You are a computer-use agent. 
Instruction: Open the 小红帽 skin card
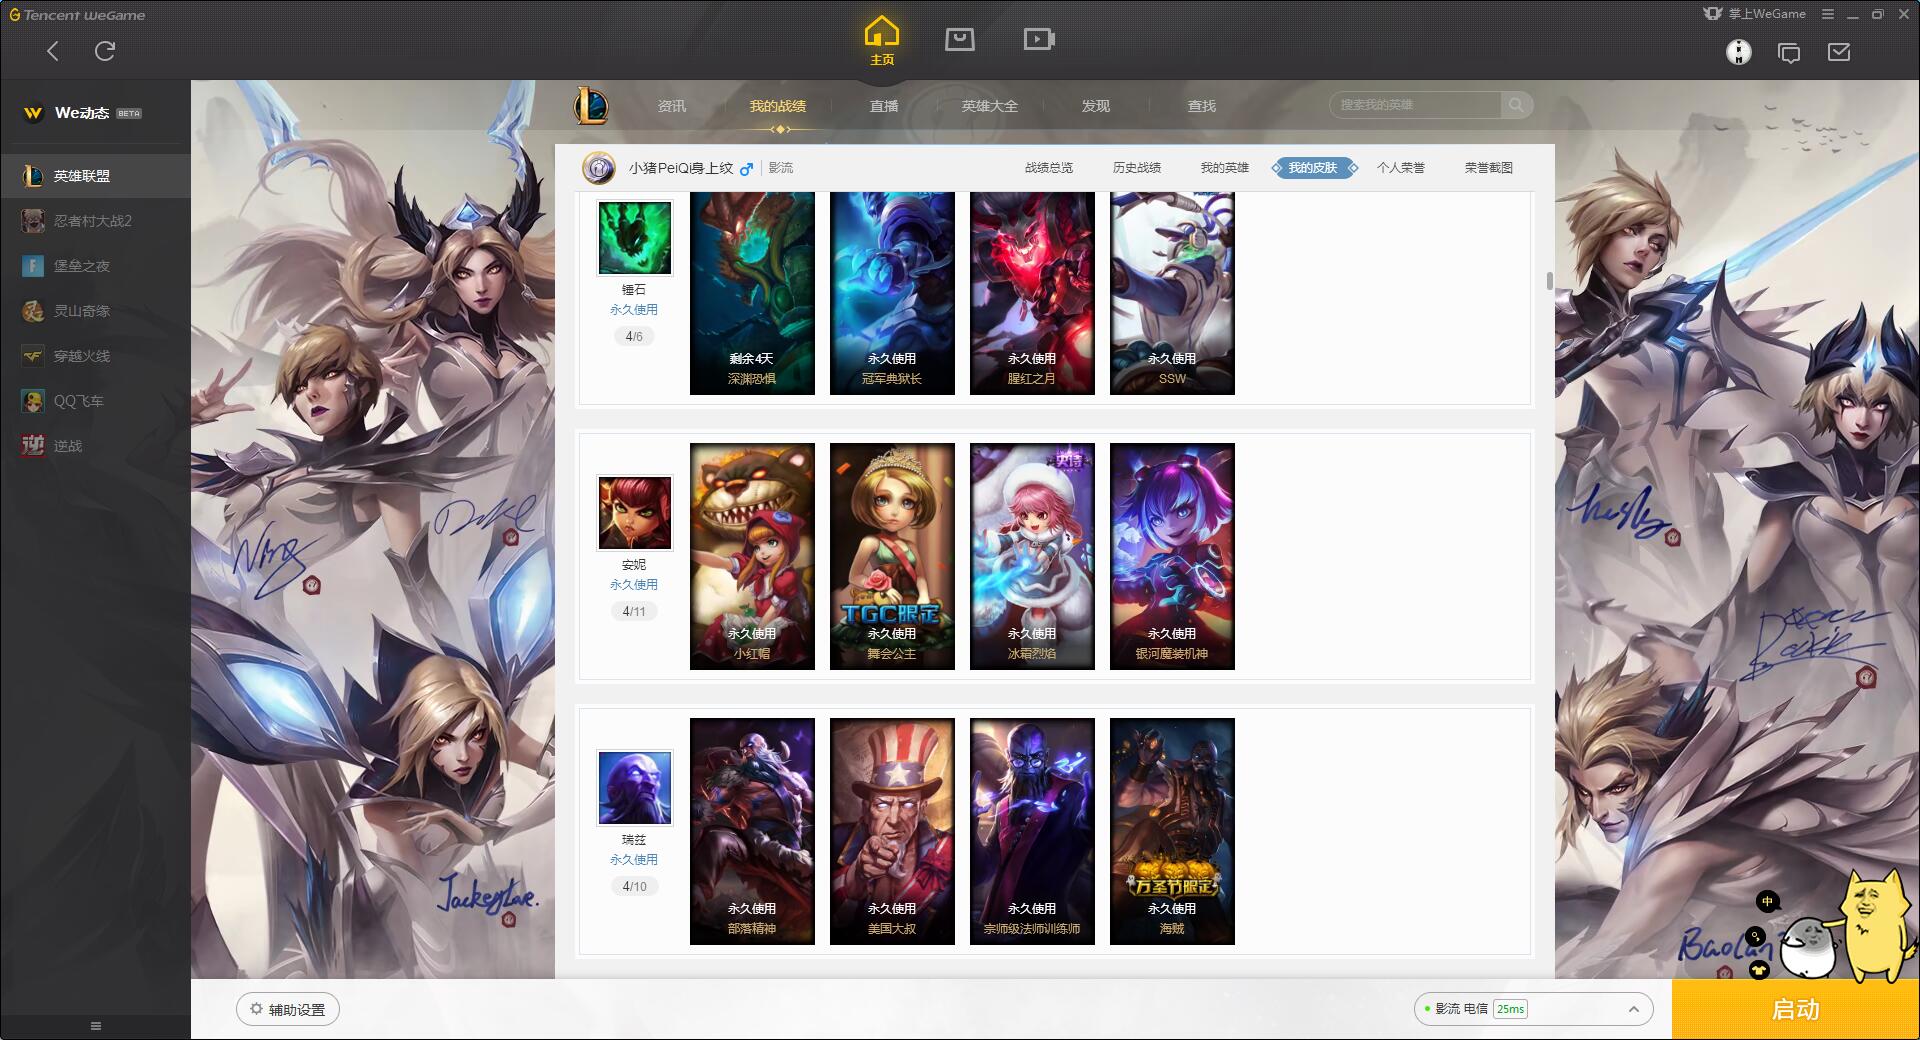click(752, 556)
